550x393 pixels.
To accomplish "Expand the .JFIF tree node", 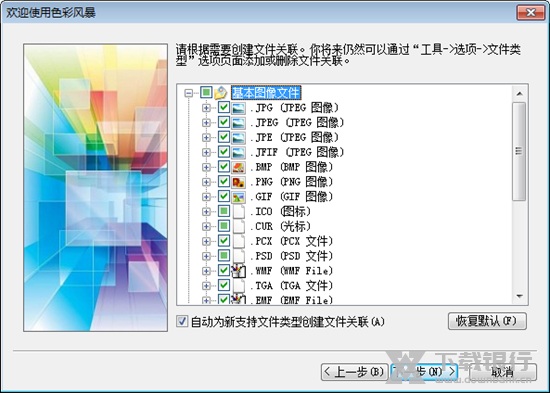I will click(206, 152).
